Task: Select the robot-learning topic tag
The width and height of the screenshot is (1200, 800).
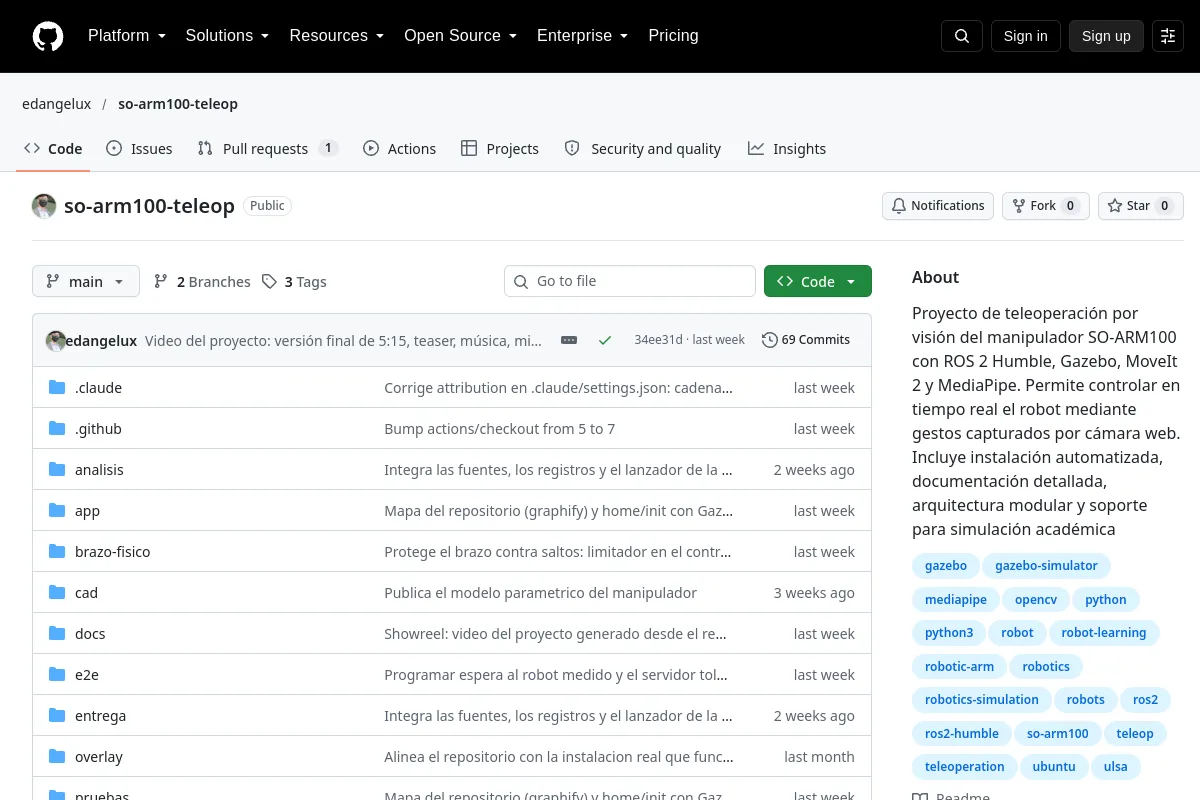Action: [x=1104, y=633]
